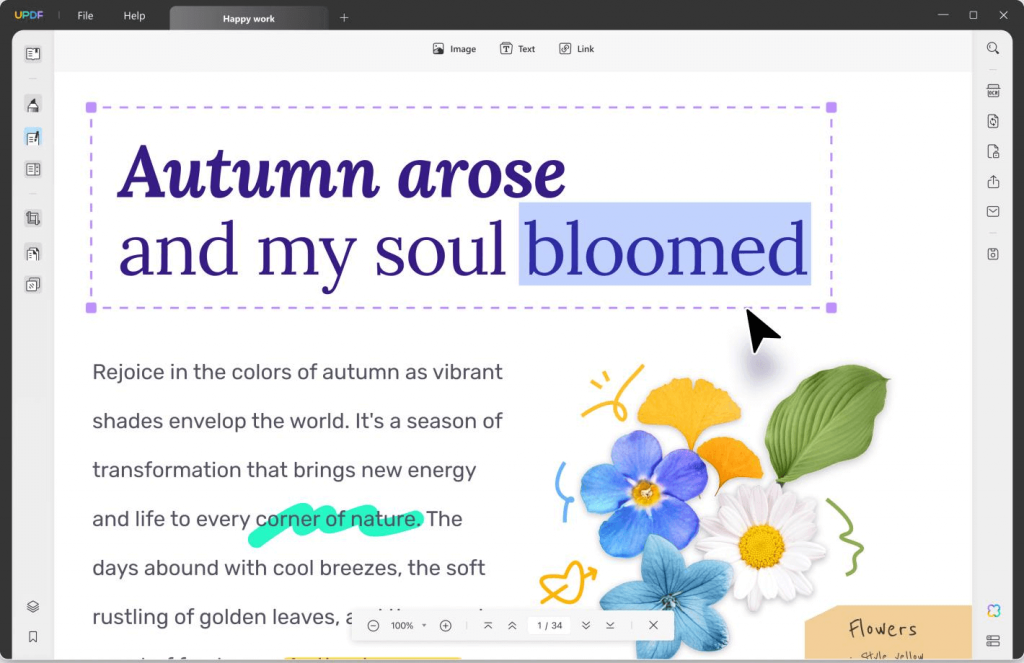Insert a Link
This screenshot has height=663, width=1024.
click(576, 48)
